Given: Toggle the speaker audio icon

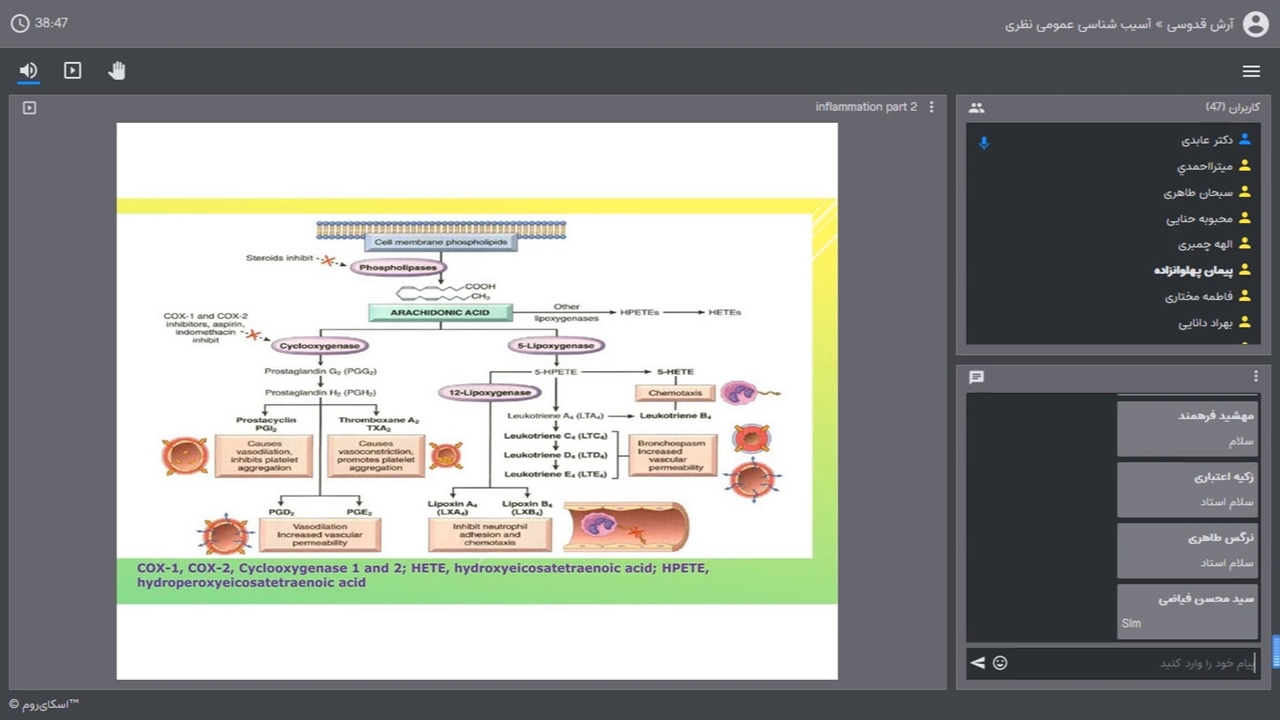Looking at the screenshot, I should click(x=28, y=71).
